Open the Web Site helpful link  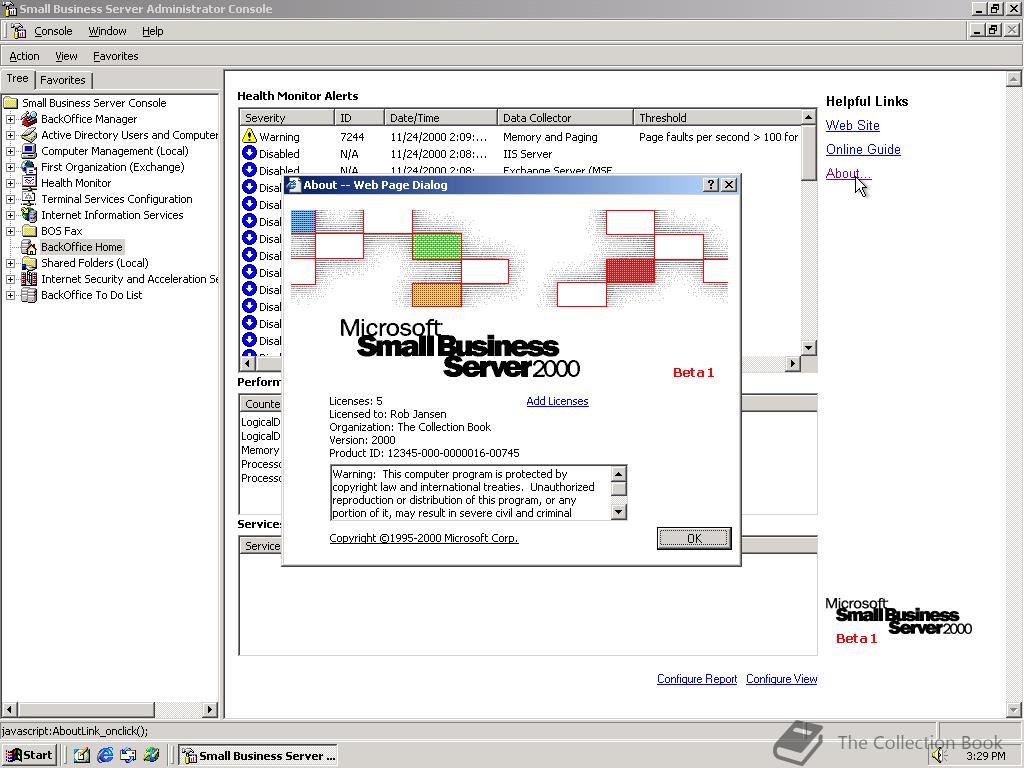(x=852, y=125)
